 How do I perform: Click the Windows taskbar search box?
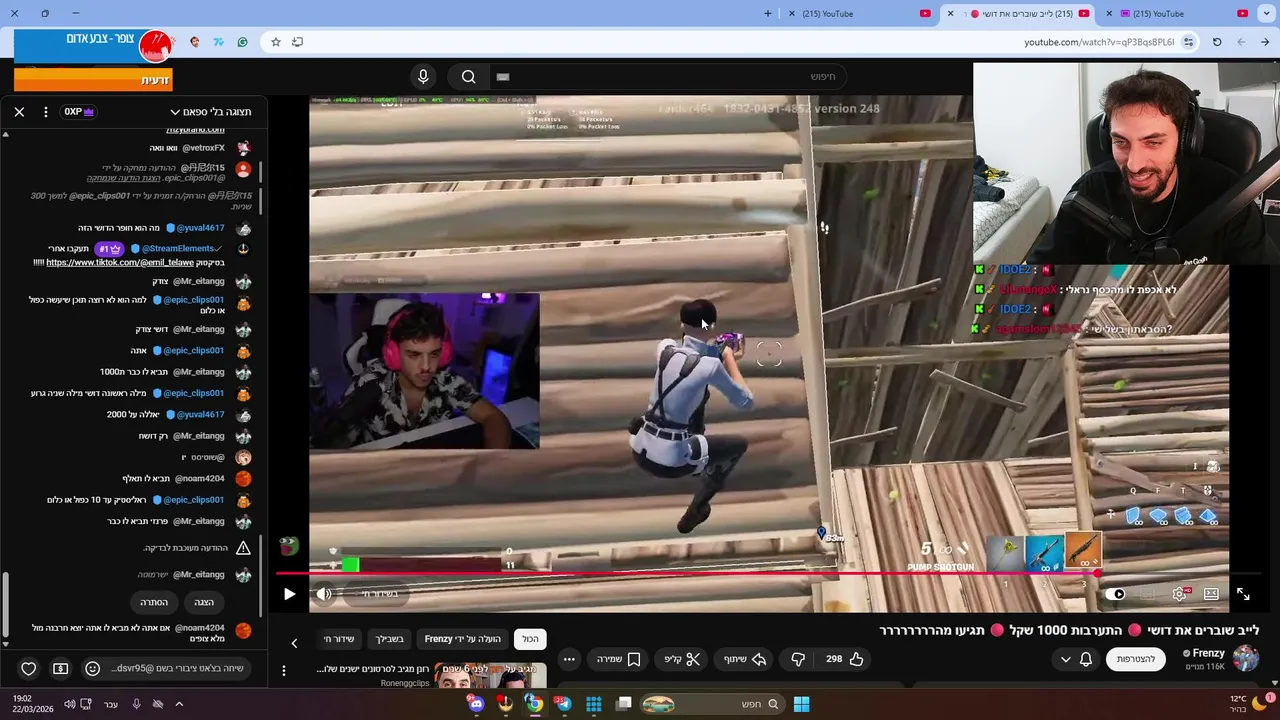point(711,704)
